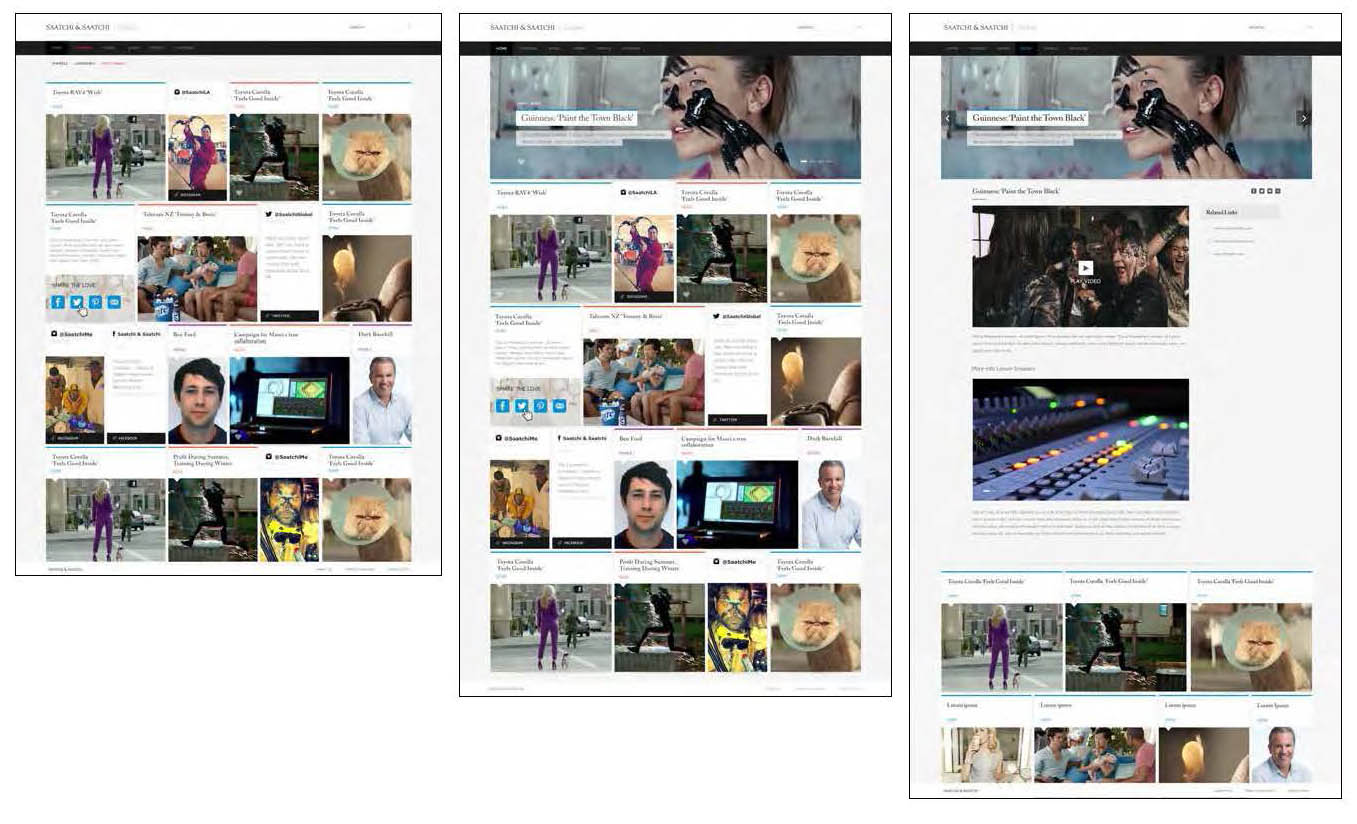This screenshot has height=824, width=1357.
Task: Click Instagram icon beside @SaatchiLA in middle mockup
Action: [623, 192]
